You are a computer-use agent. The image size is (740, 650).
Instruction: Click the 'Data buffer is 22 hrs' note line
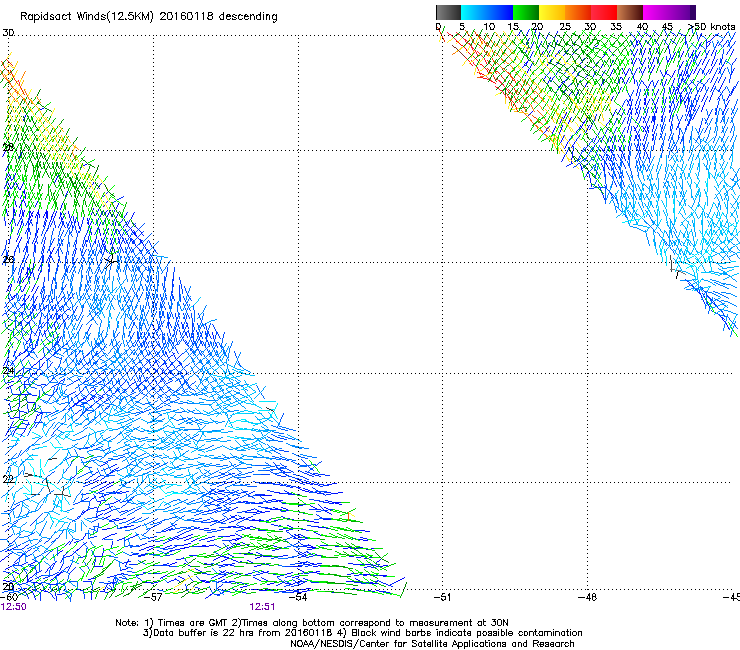(362, 633)
